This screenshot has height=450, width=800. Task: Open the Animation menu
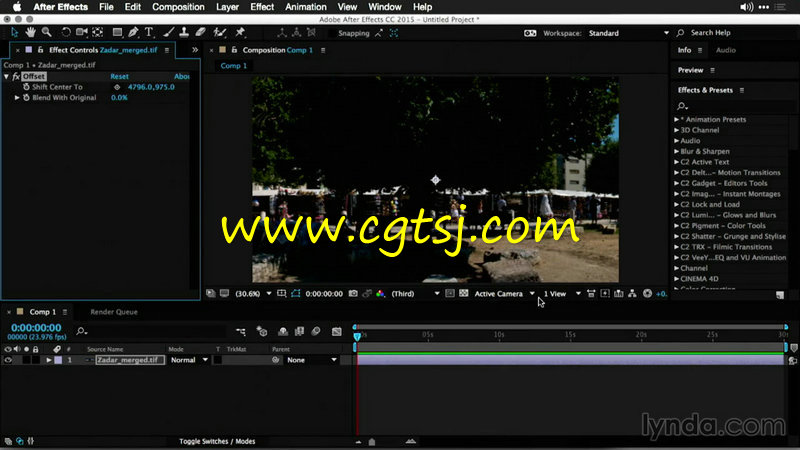click(x=306, y=7)
